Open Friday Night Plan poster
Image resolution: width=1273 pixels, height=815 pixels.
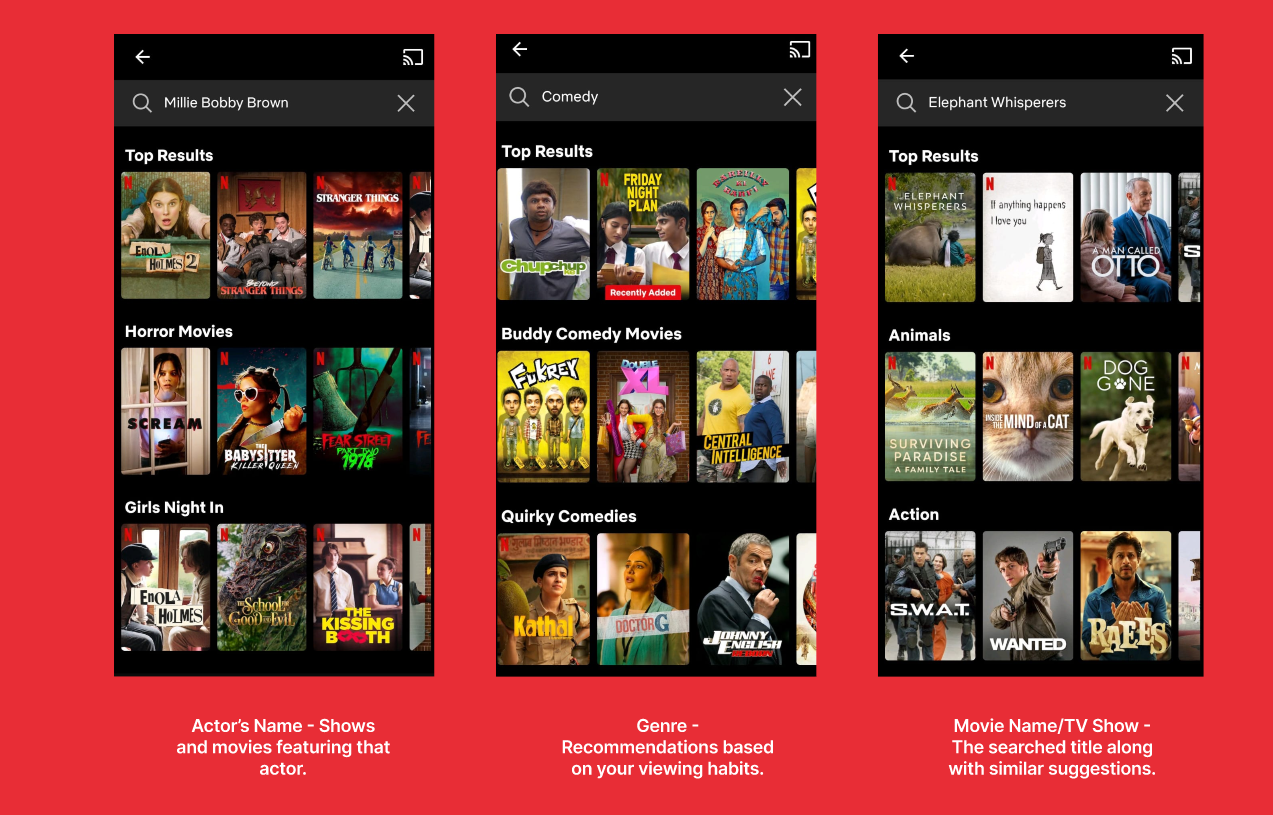point(643,234)
